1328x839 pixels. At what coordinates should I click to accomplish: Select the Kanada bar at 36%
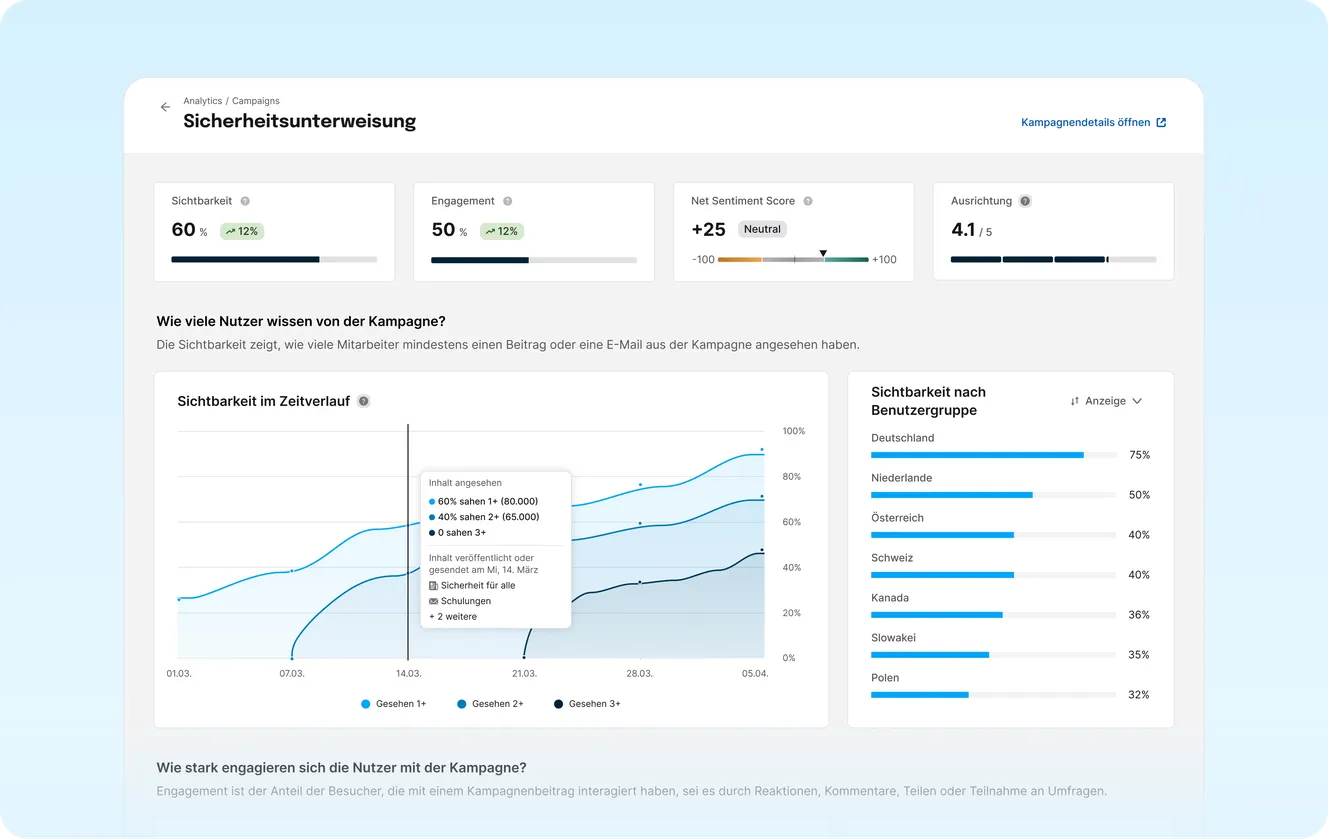[x=994, y=615]
